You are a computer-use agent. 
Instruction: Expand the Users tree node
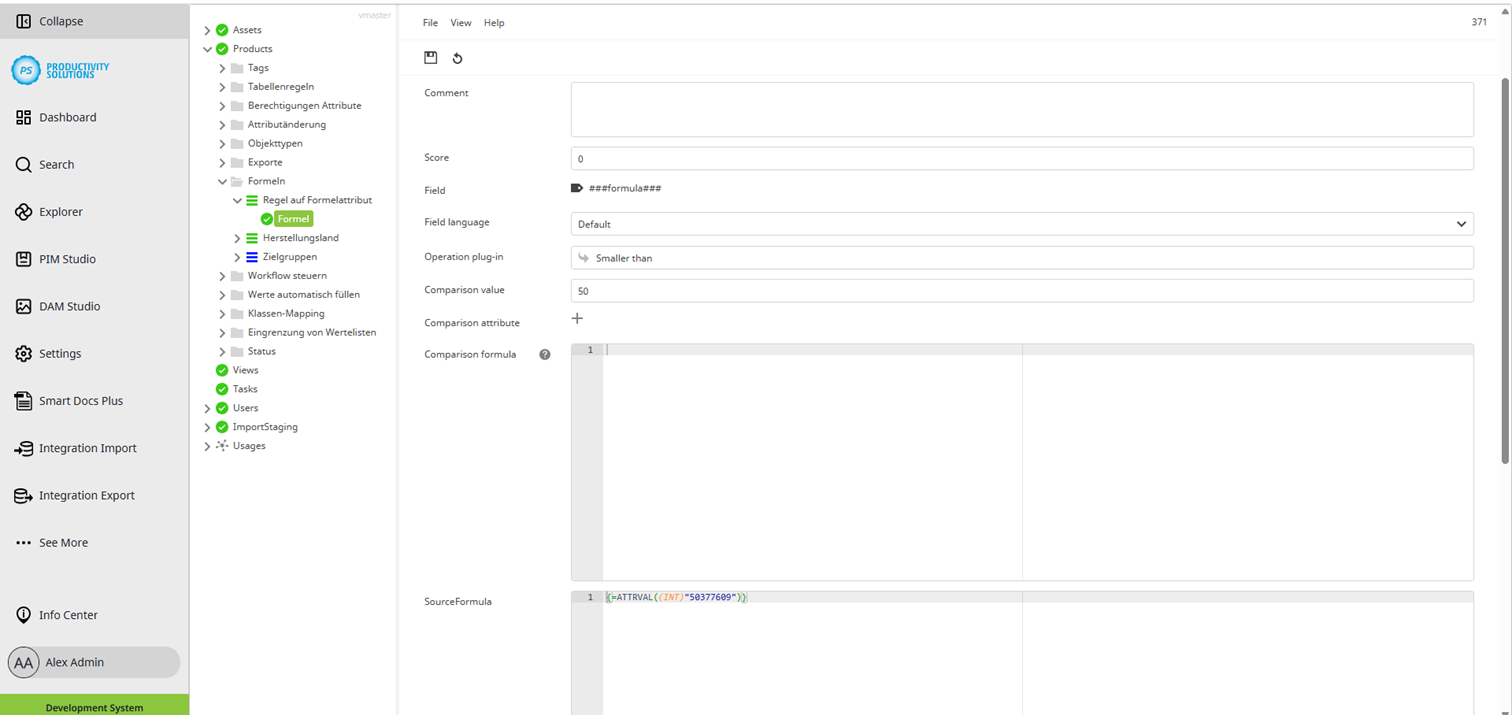pos(208,408)
